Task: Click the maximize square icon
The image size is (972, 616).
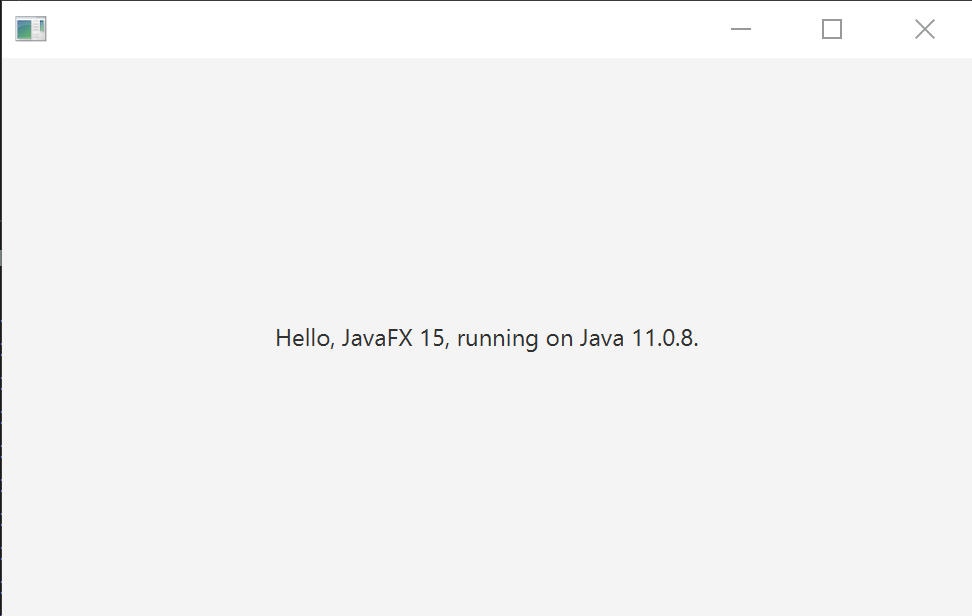Action: pos(831,29)
